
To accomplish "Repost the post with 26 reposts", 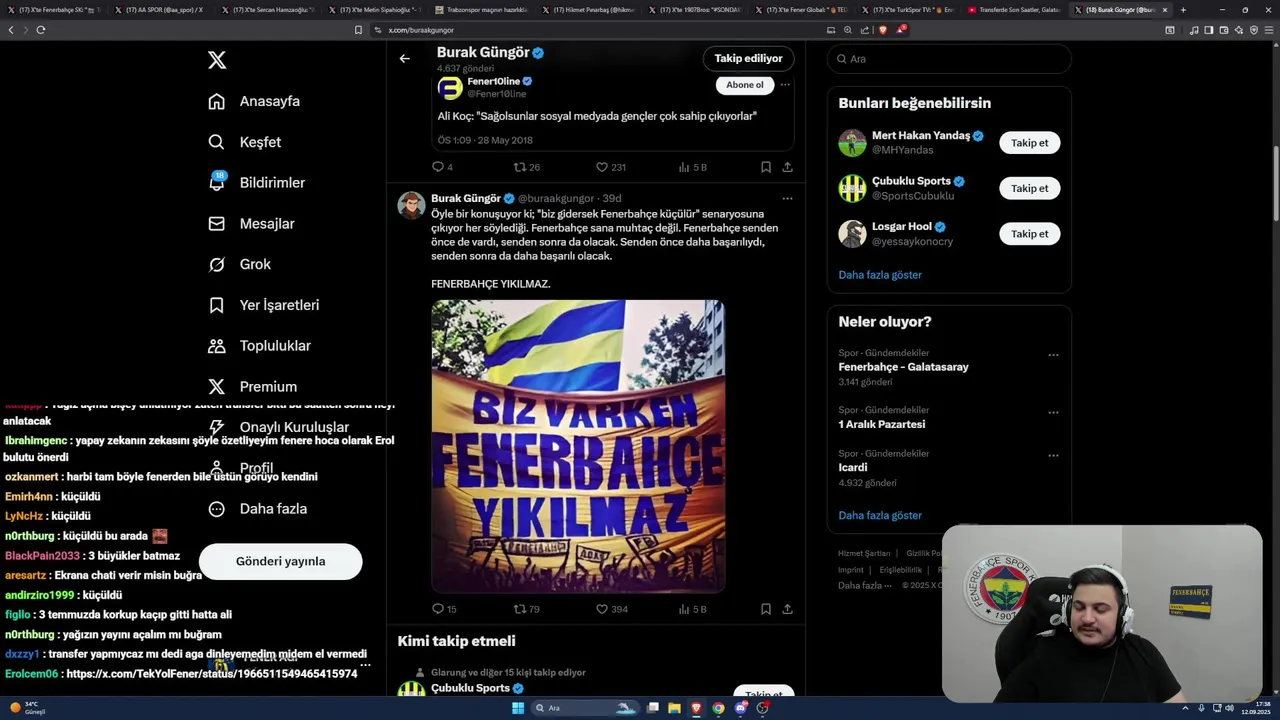I will 526,167.
